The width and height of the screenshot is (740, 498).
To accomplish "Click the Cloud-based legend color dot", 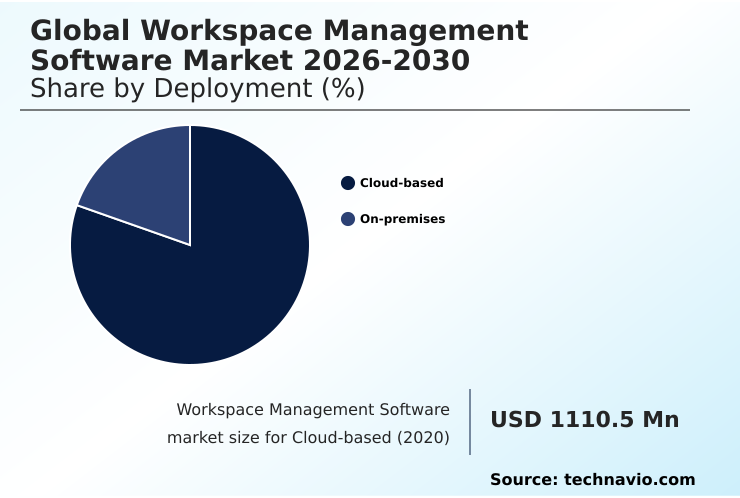I will pyautogui.click(x=348, y=183).
